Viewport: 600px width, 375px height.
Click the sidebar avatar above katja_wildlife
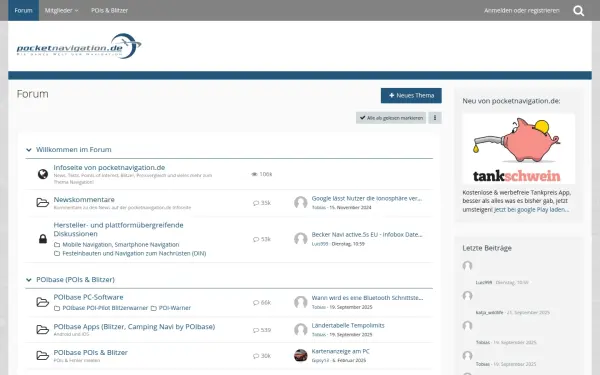point(467,296)
